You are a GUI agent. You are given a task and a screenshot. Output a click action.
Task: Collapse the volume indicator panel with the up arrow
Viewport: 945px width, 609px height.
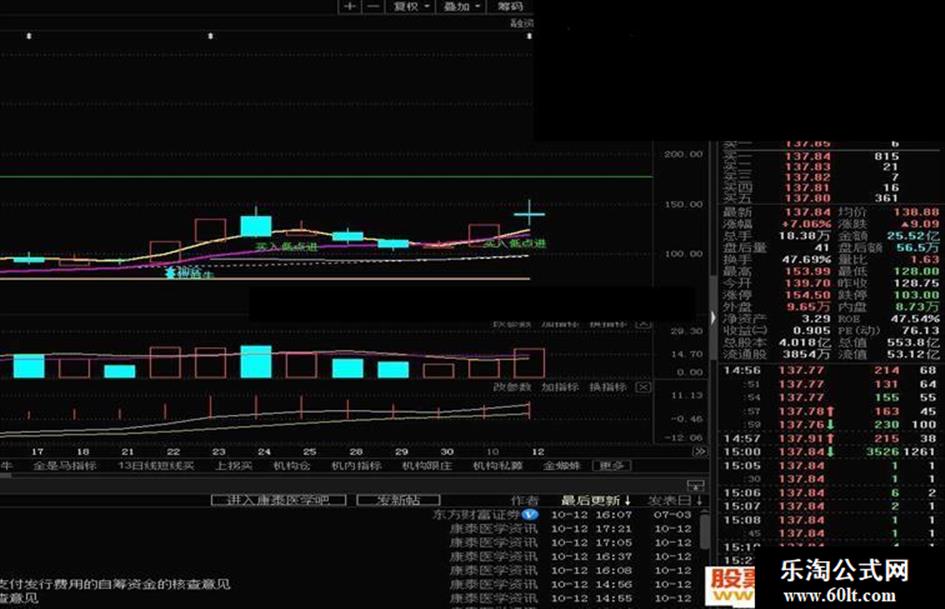[x=644, y=324]
